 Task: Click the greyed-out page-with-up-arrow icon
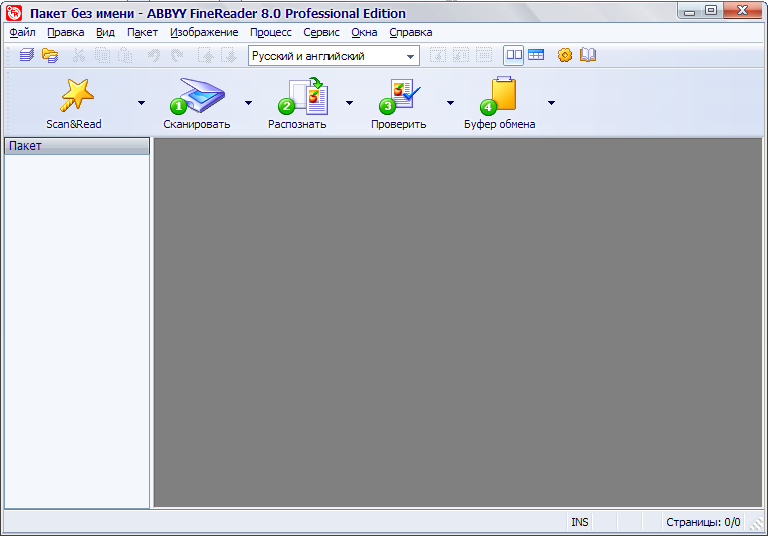205,55
